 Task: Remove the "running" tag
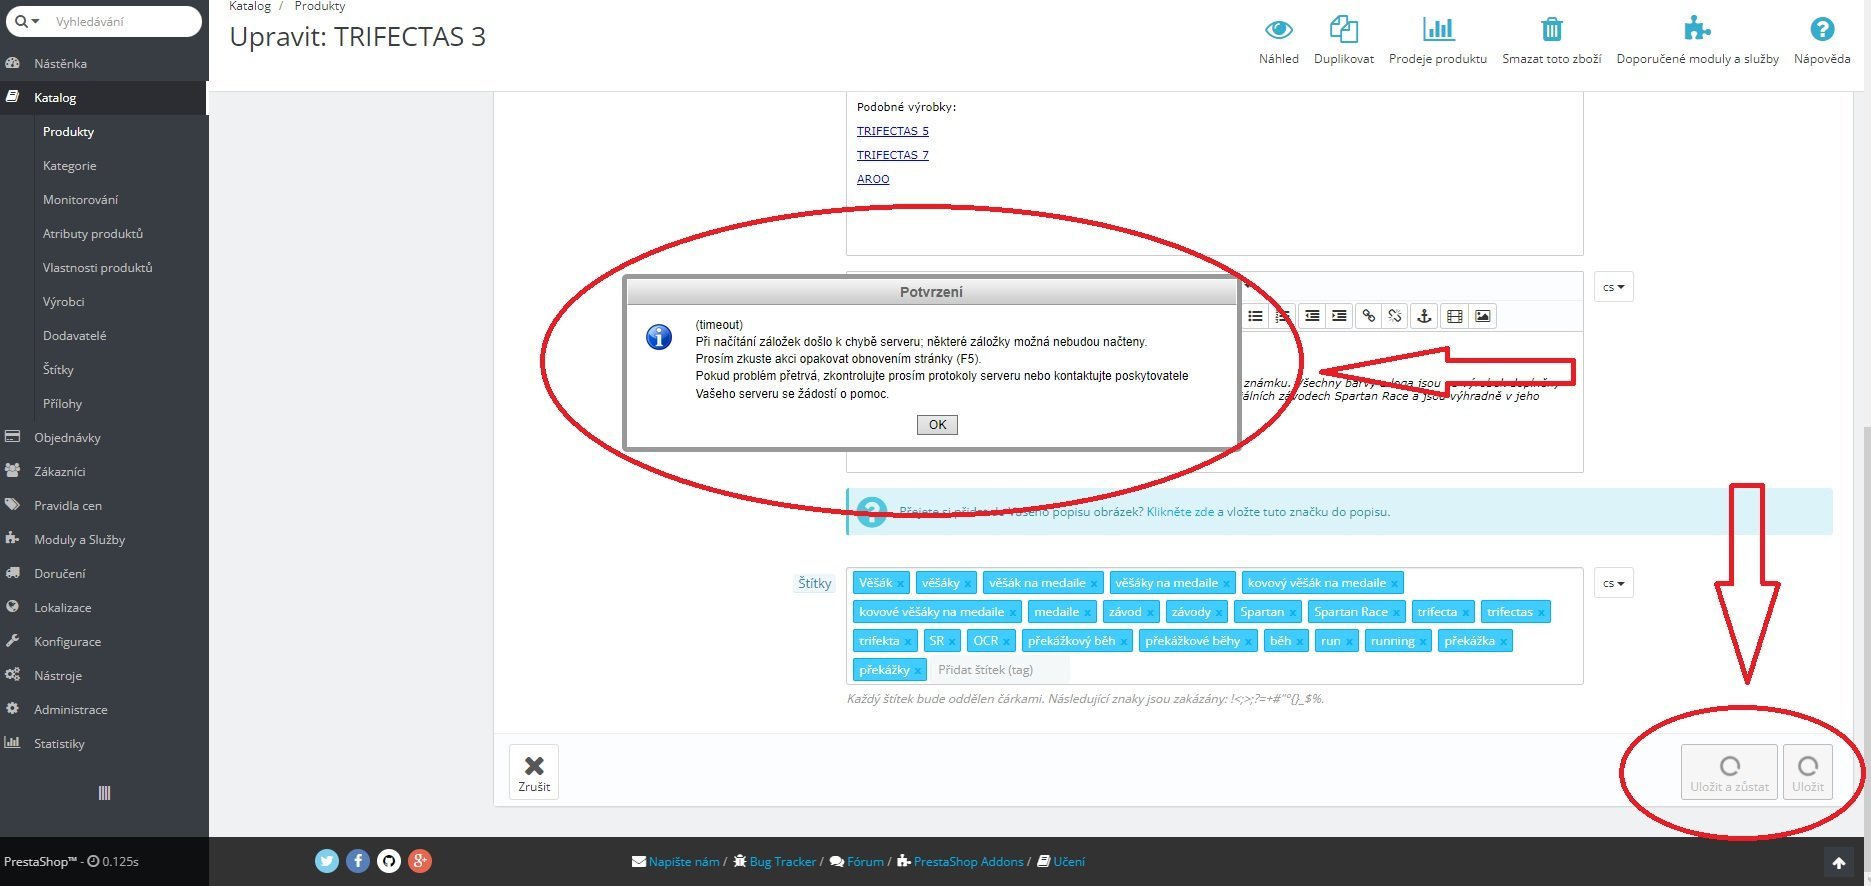tap(1423, 642)
